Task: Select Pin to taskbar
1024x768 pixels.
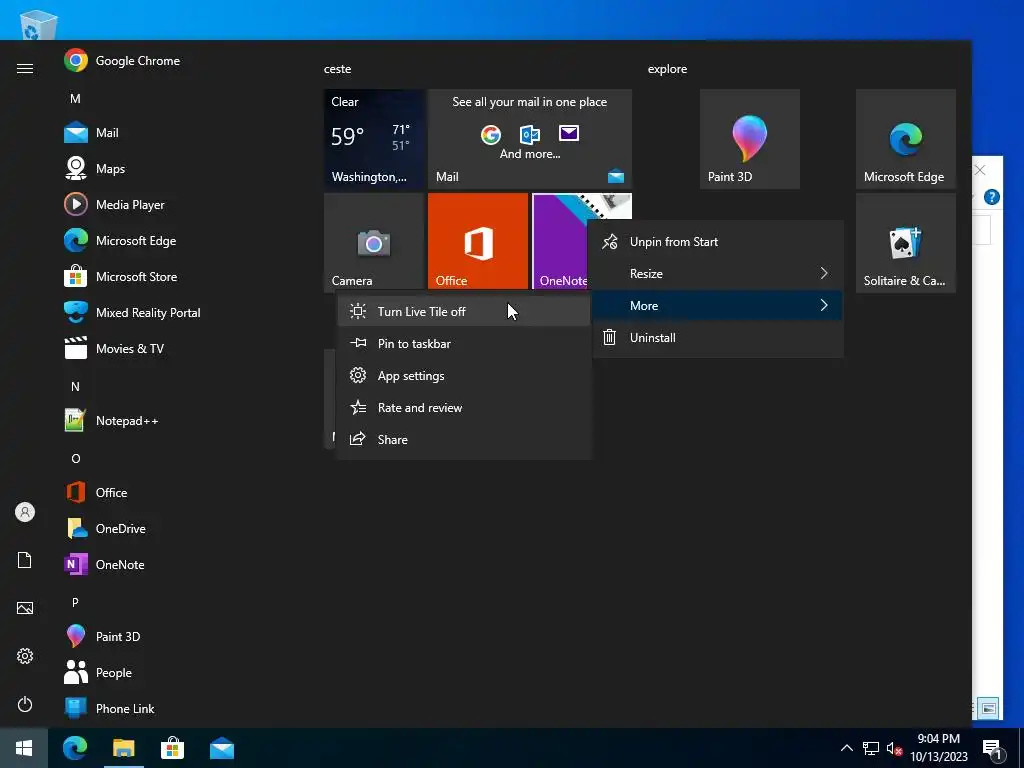Action: pos(464,344)
